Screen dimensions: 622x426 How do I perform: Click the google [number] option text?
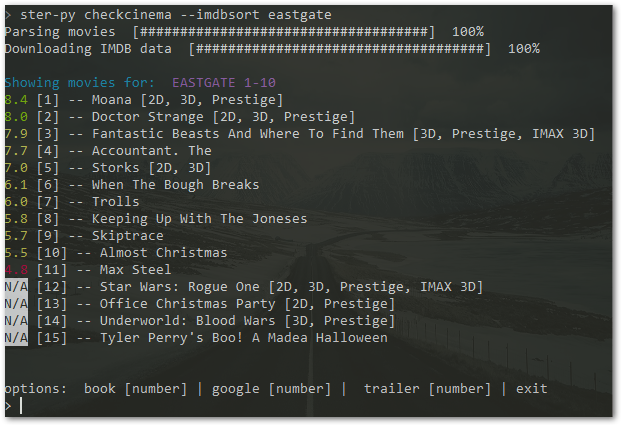(x=271, y=389)
